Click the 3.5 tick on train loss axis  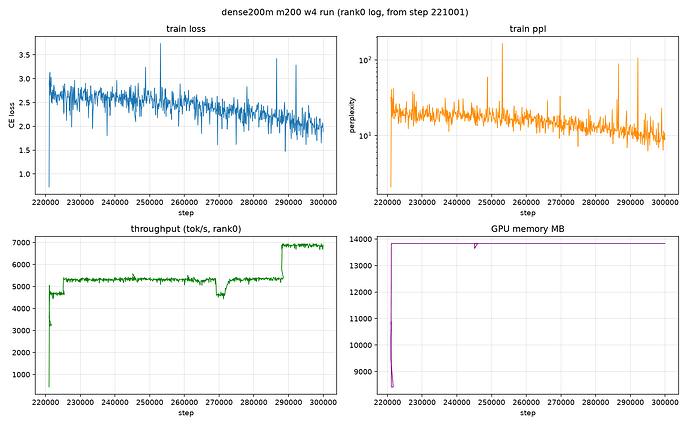24,55
